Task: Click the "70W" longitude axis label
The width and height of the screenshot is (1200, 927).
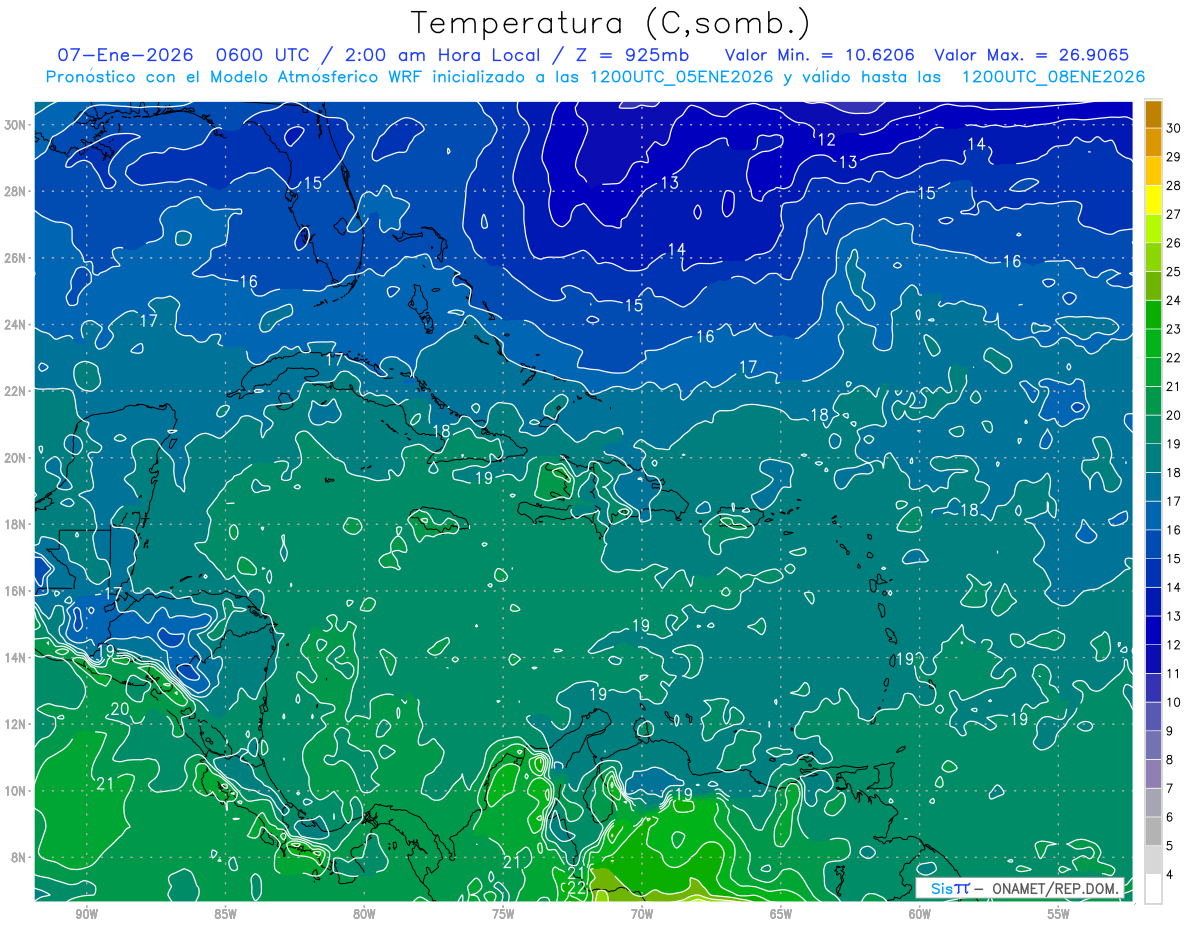Action: click(x=642, y=914)
